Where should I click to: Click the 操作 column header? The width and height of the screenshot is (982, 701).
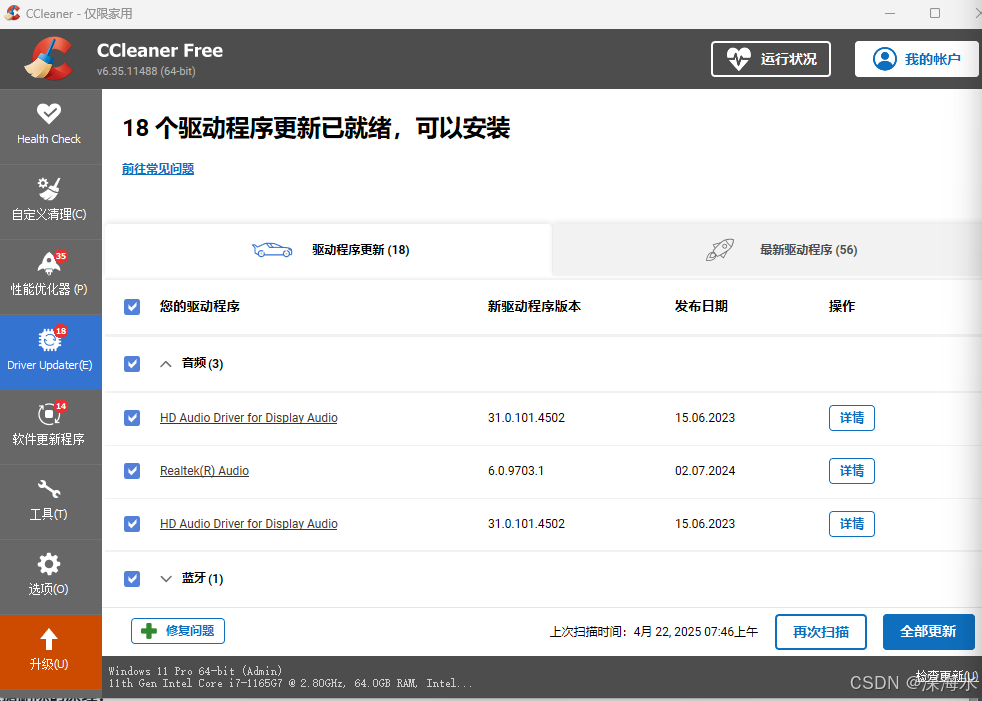click(842, 306)
